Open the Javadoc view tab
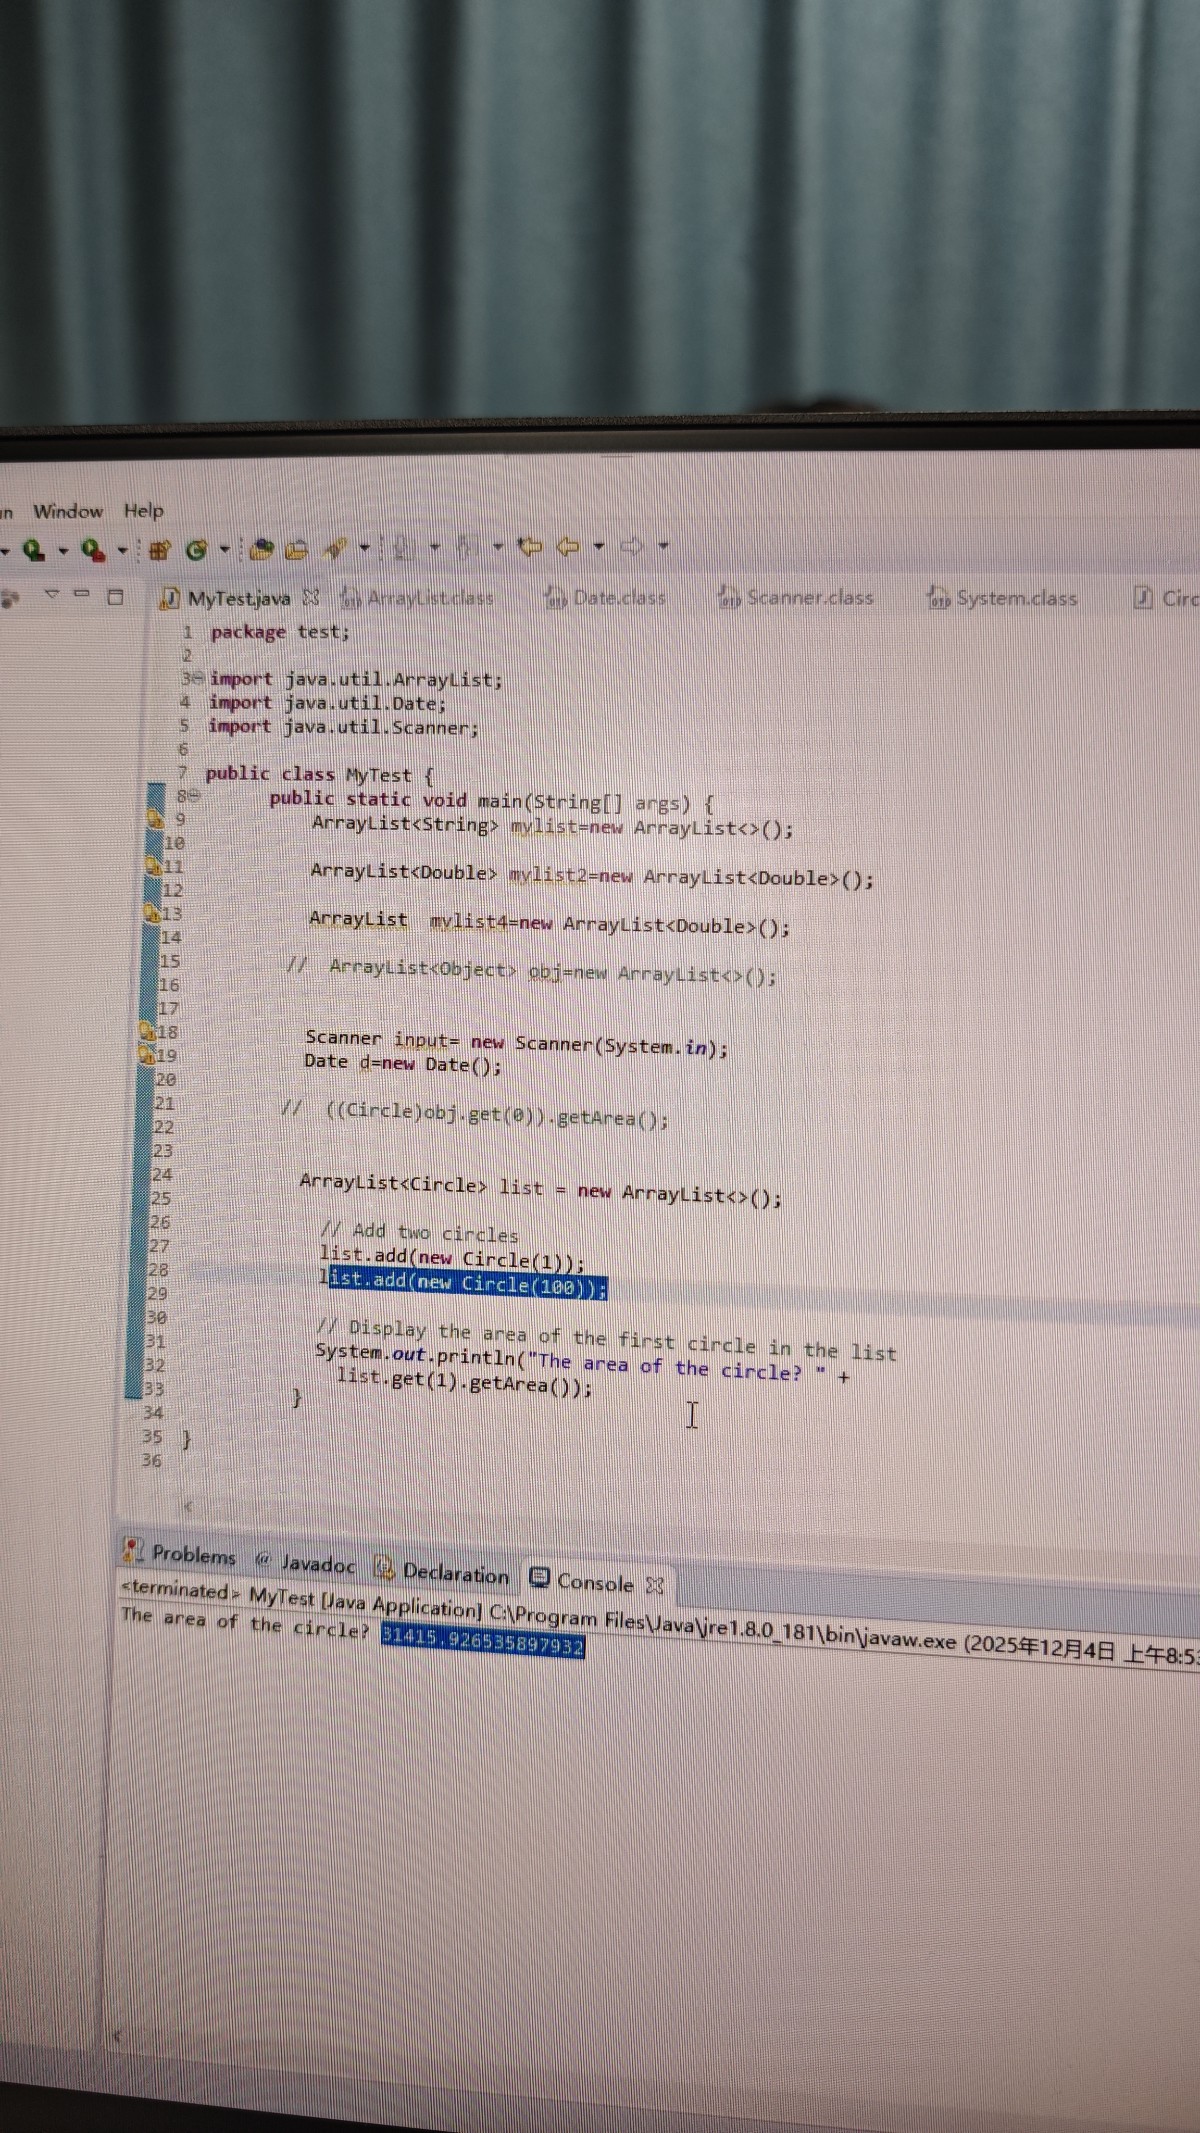Image resolution: width=1200 pixels, height=2133 pixels. 305,1563
